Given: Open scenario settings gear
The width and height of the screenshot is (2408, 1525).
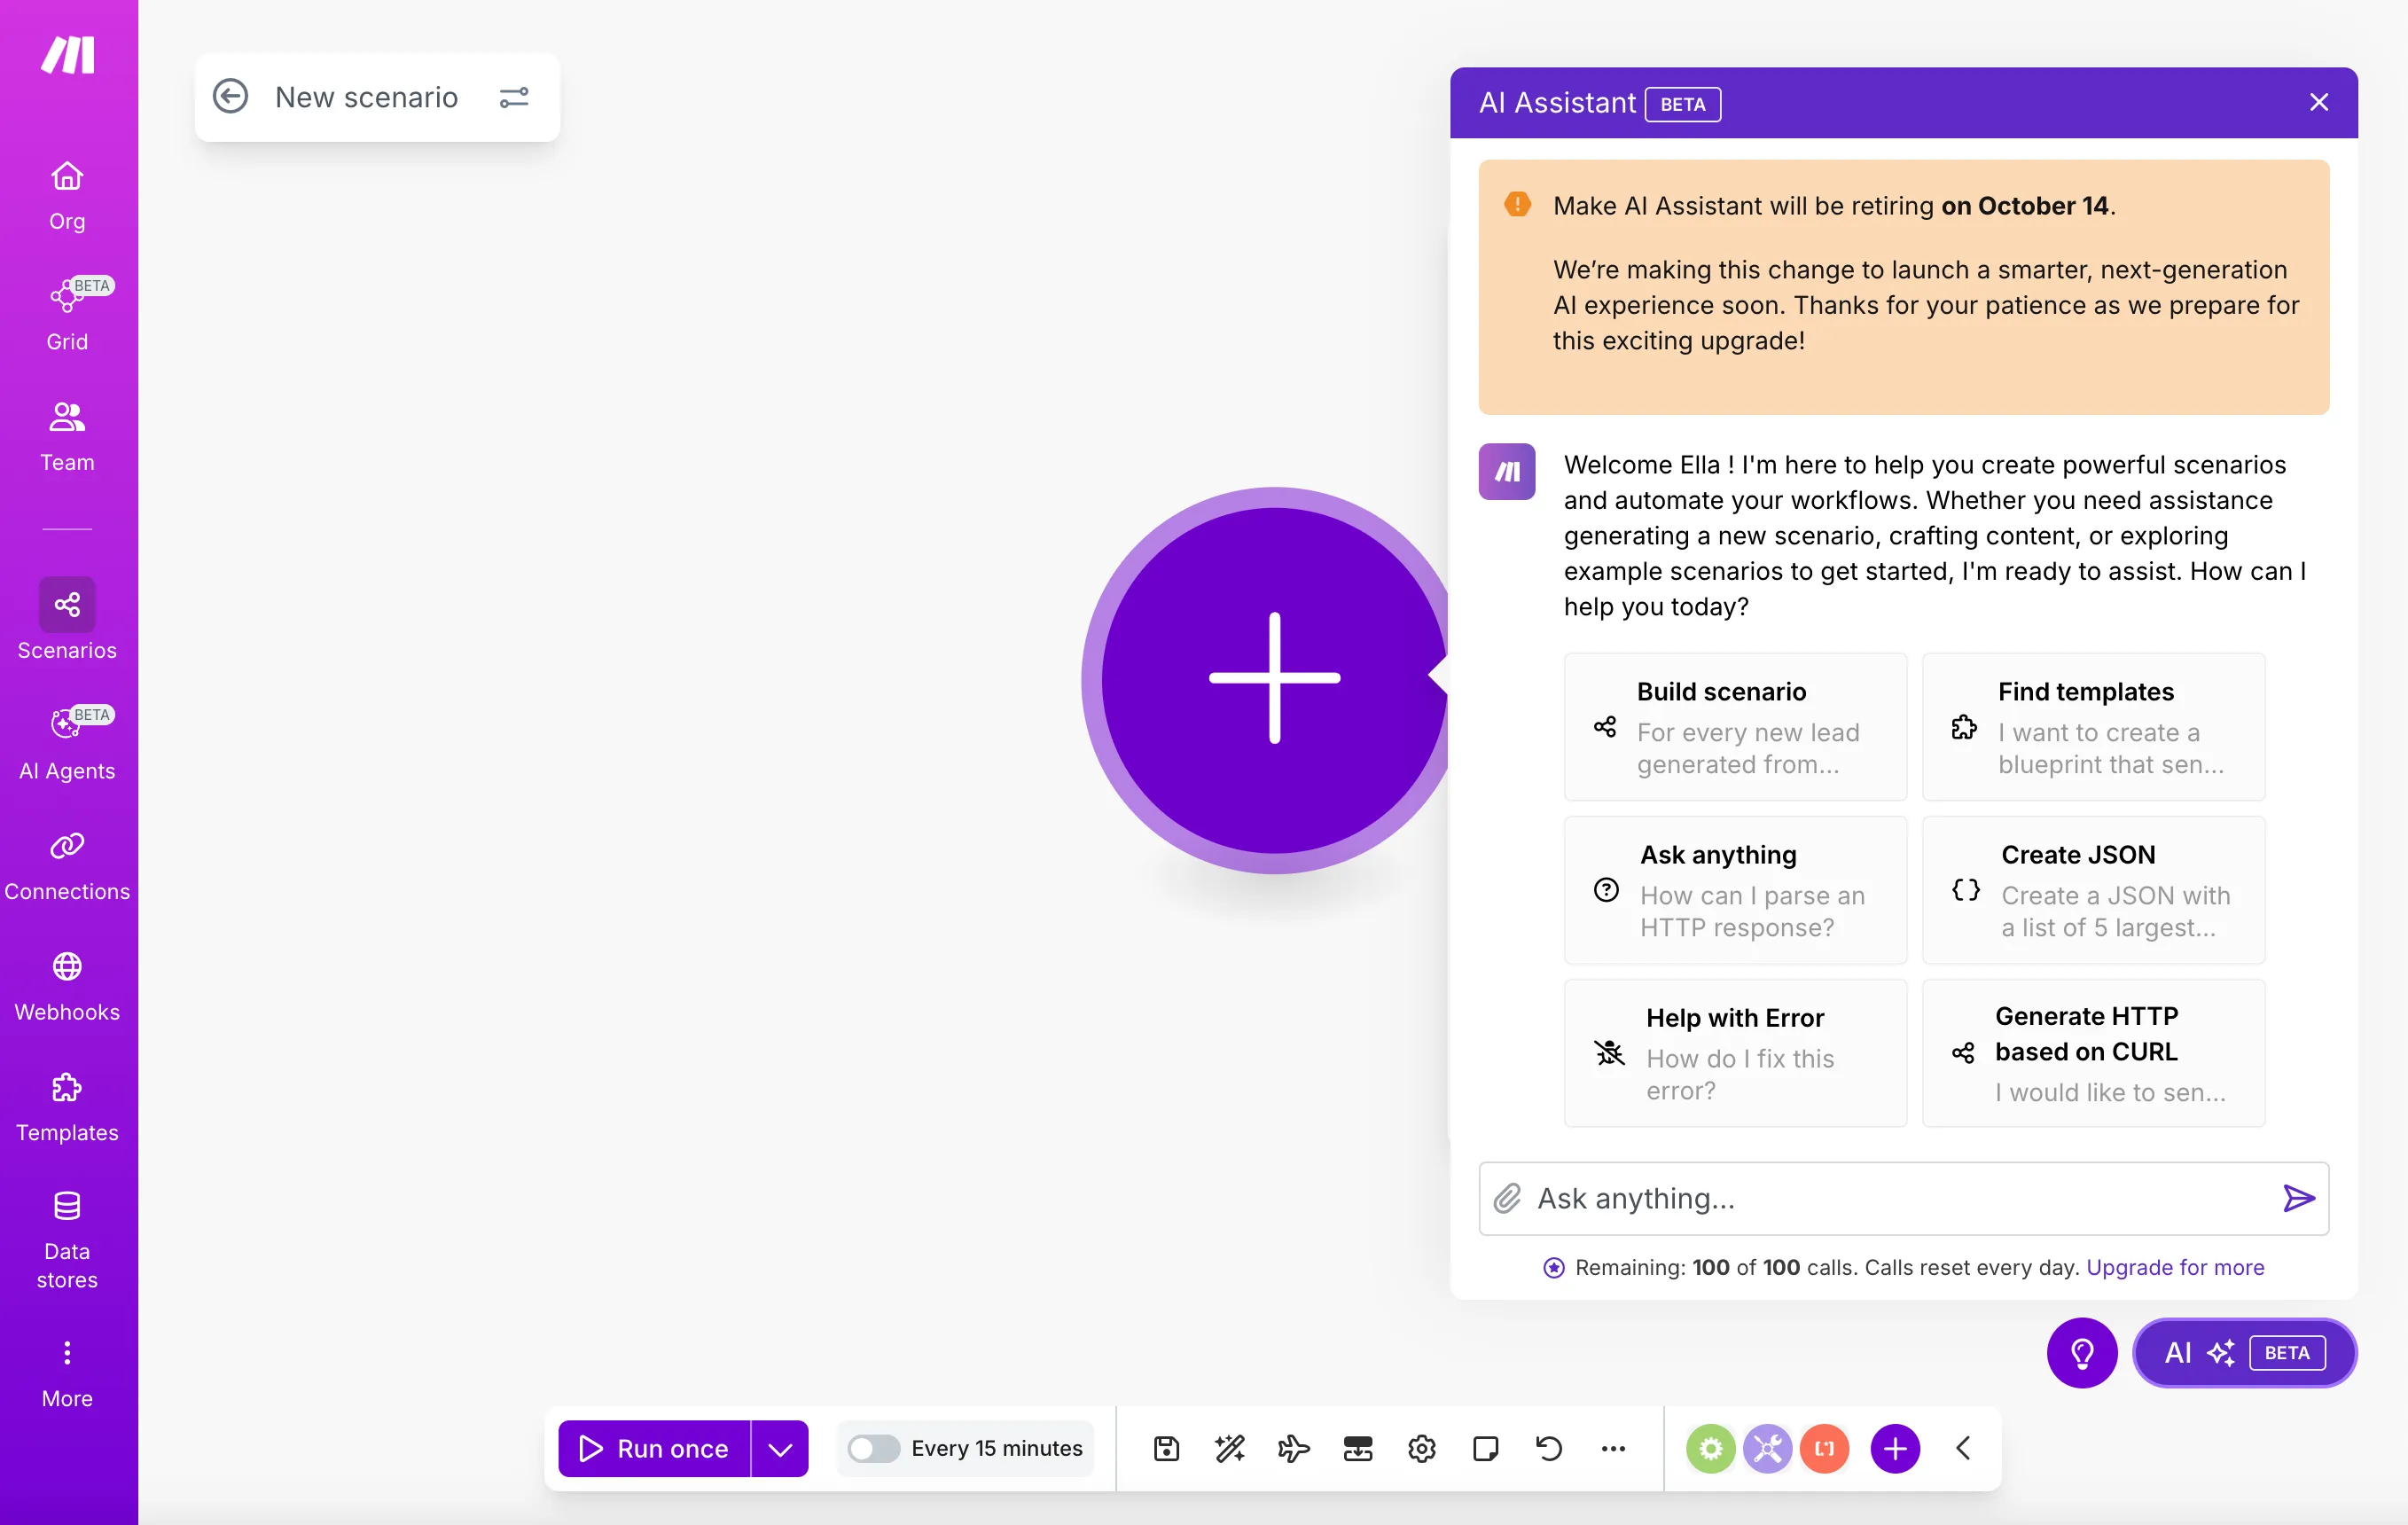Looking at the screenshot, I should pos(1422,1449).
